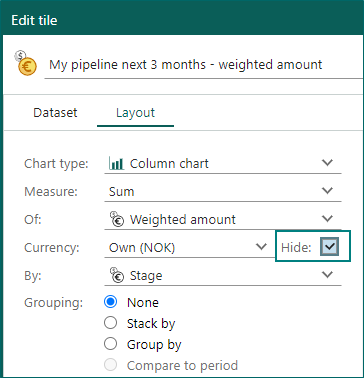Uncheck the Hide currency checkbox
Image resolution: width=364 pixels, height=378 pixels.
(329, 247)
